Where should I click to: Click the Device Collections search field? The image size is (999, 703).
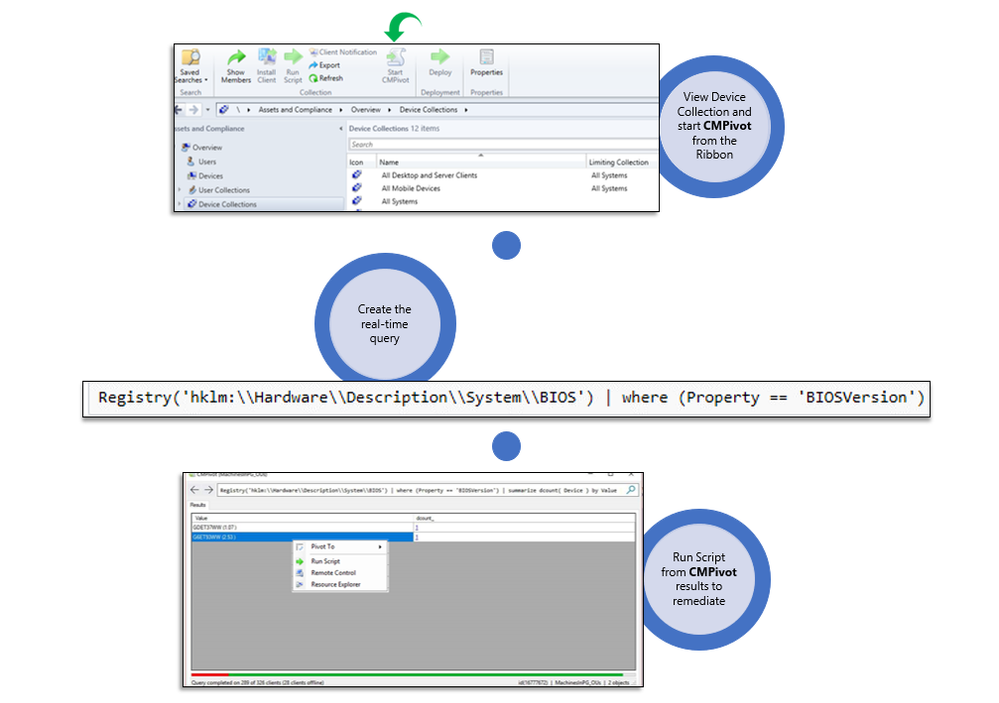(503, 145)
